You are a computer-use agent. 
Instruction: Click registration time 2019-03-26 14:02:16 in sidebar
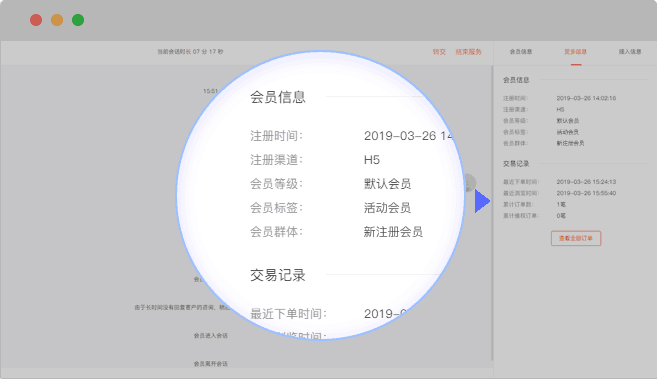tap(586, 98)
